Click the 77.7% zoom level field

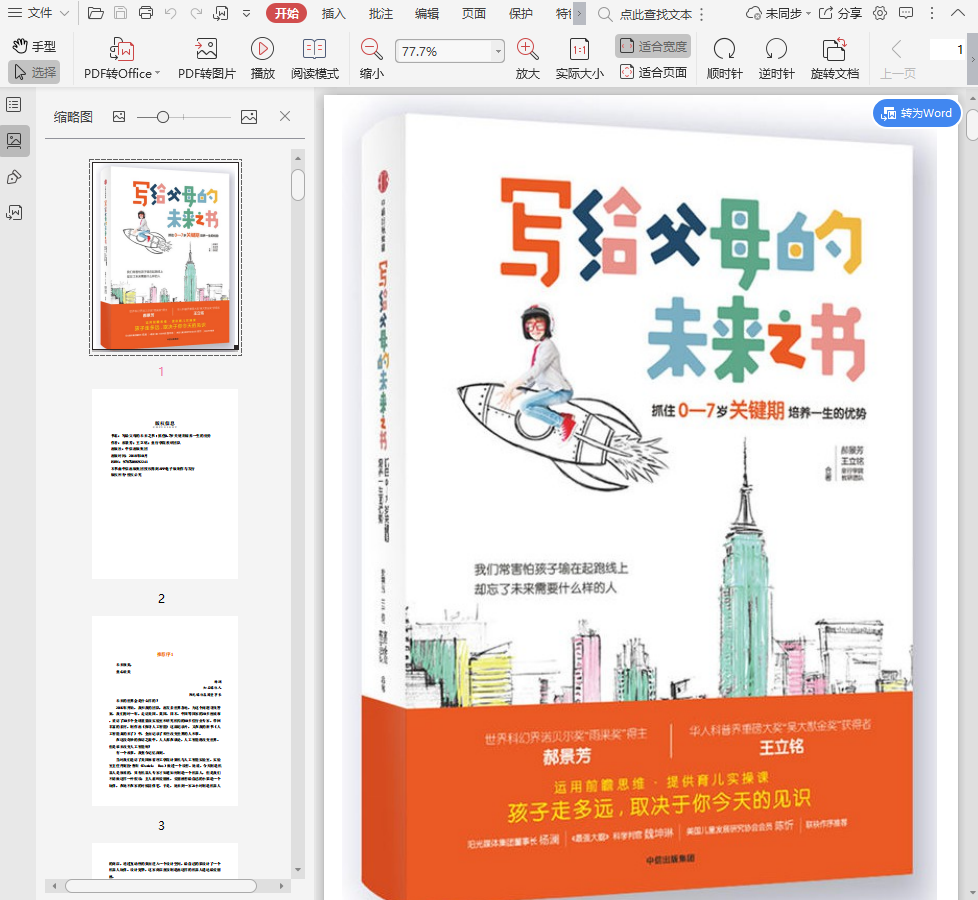click(x=443, y=51)
